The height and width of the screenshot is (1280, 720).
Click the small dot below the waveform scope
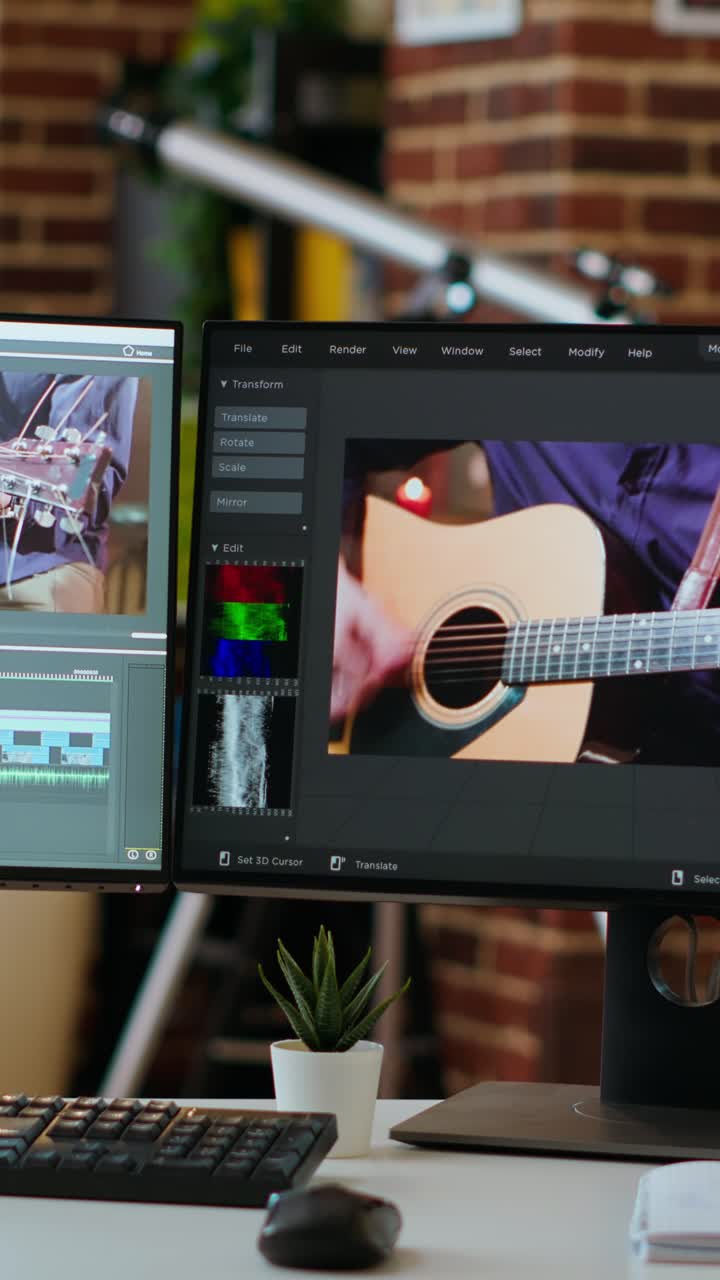287,838
